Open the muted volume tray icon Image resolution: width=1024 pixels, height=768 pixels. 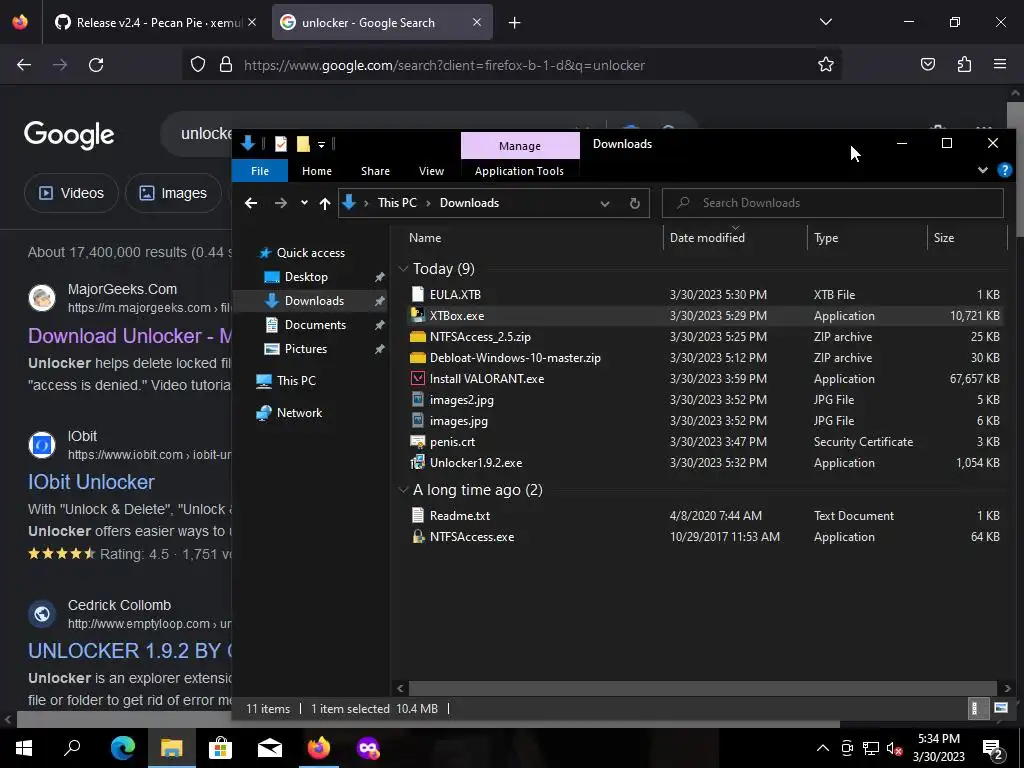click(894, 748)
